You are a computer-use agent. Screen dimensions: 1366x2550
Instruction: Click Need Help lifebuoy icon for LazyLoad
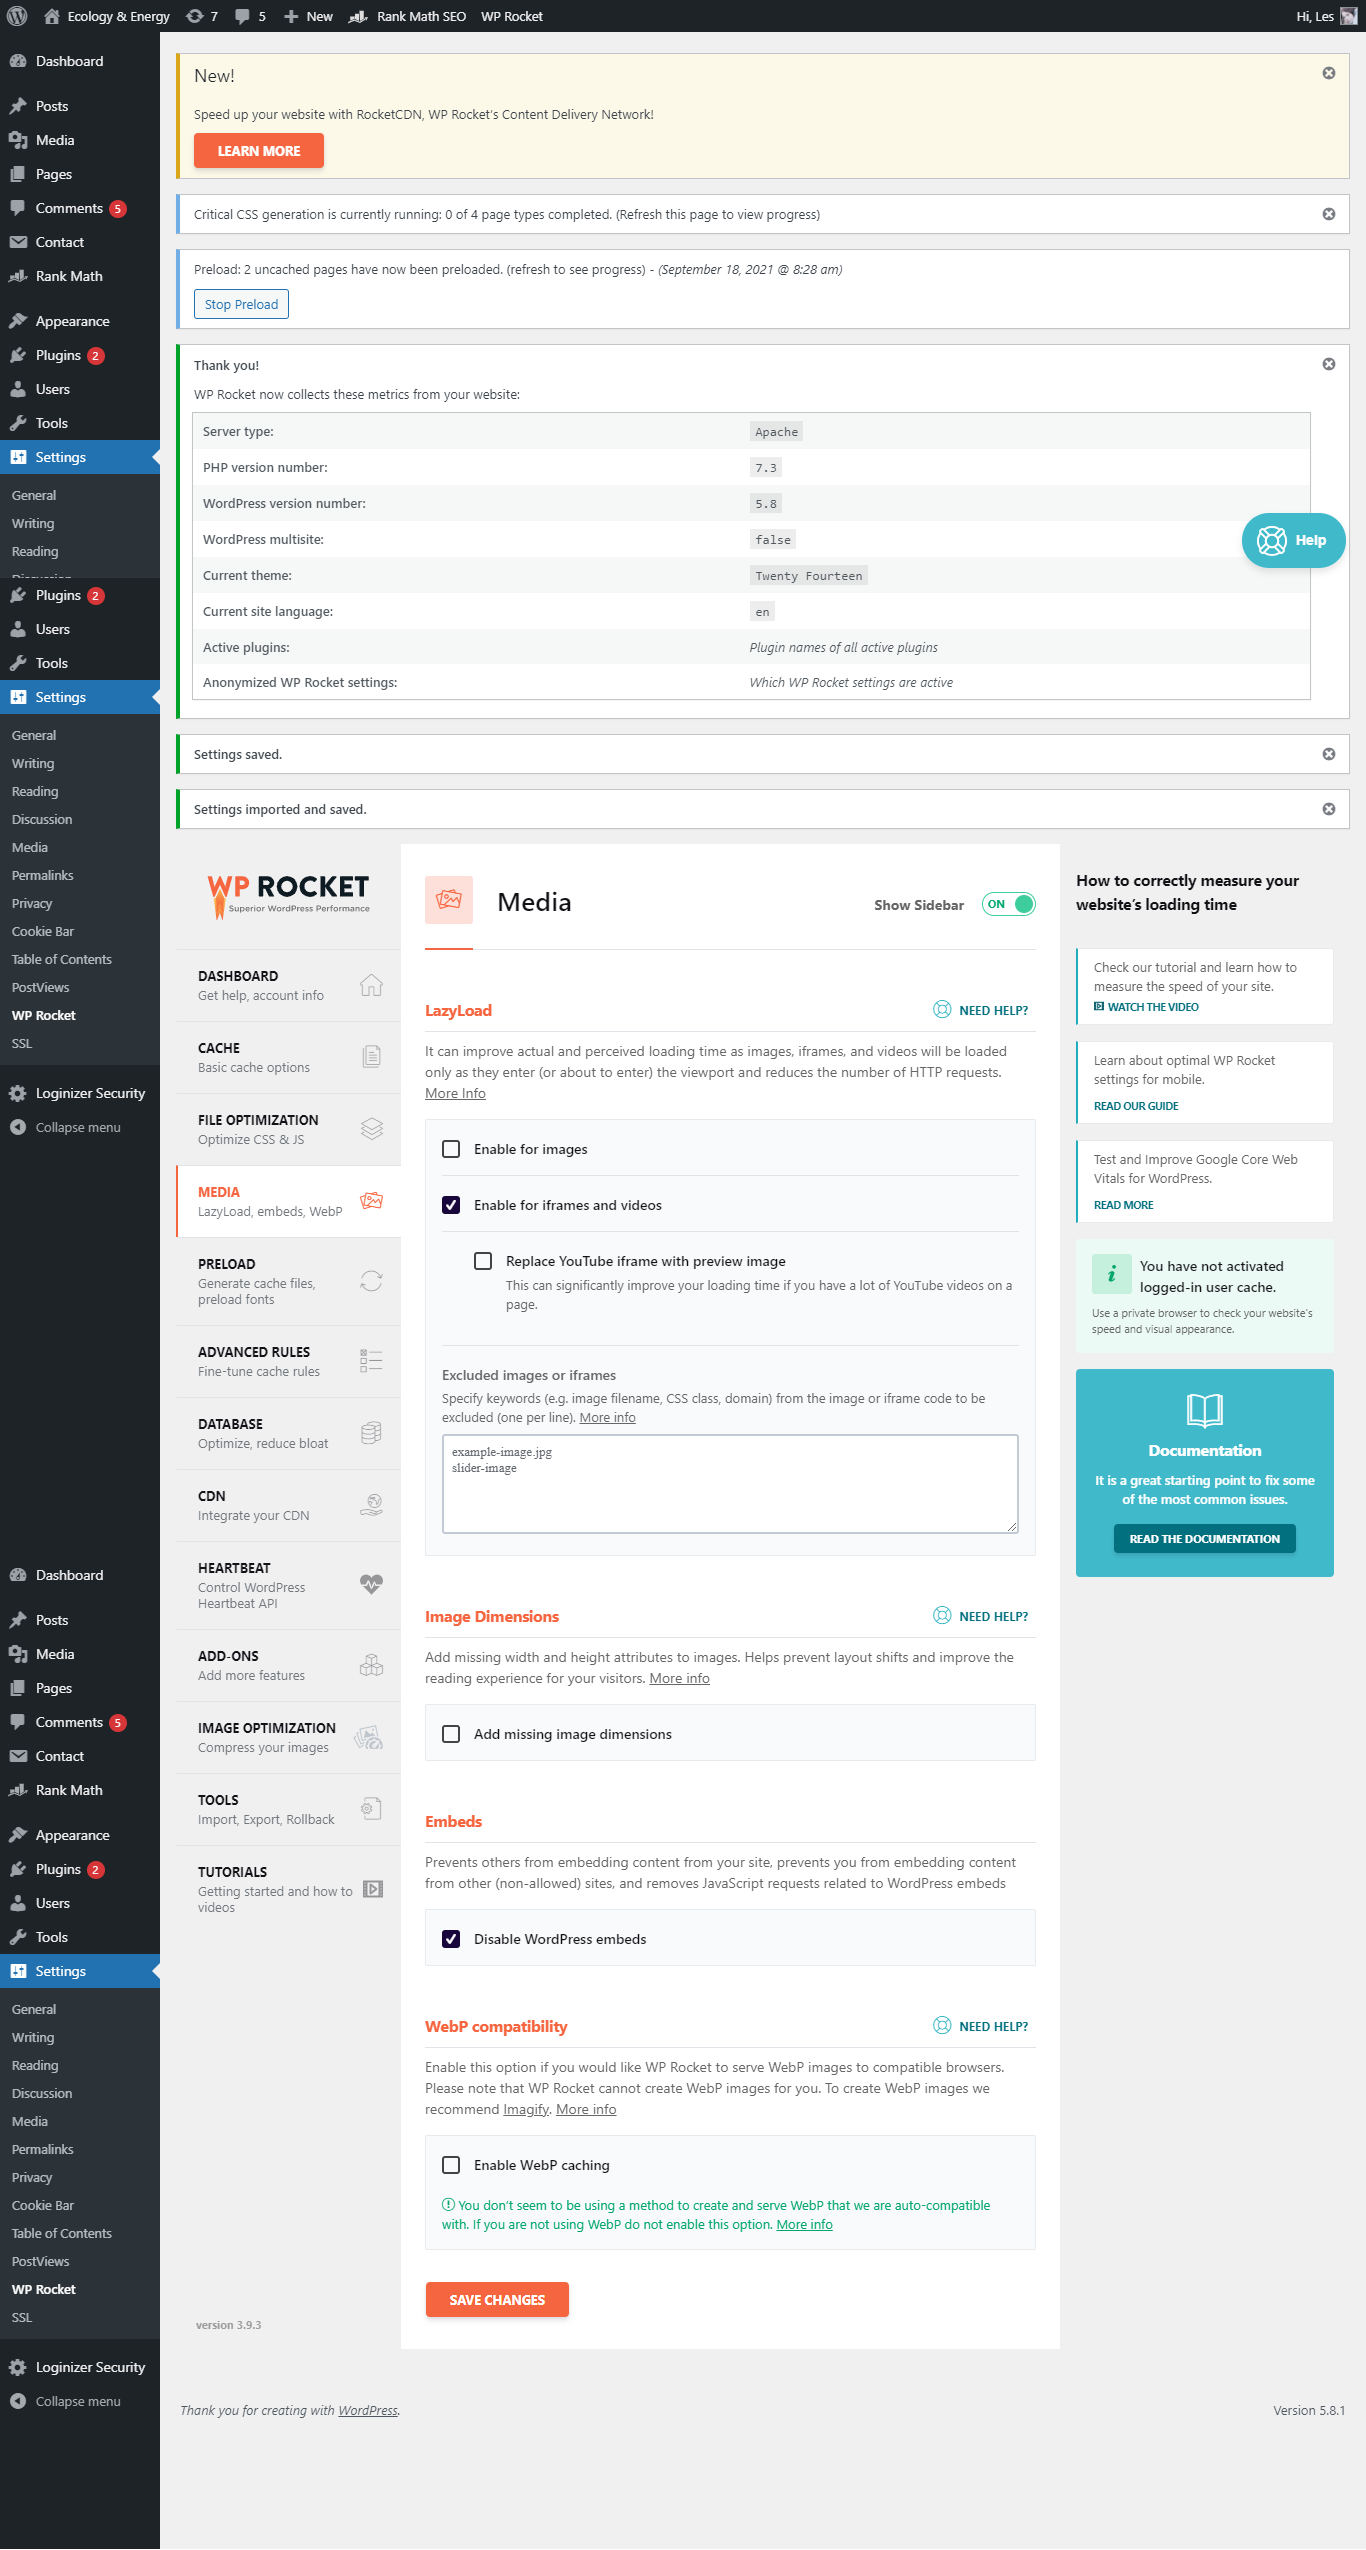point(942,1010)
